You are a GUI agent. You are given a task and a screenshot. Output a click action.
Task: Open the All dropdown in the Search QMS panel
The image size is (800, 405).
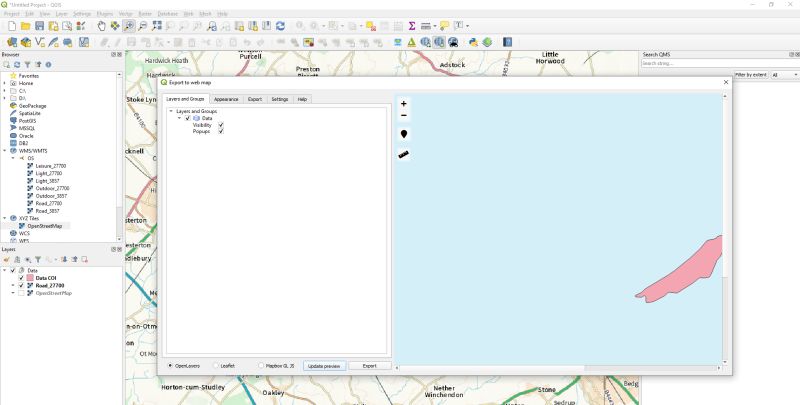[x=785, y=75]
